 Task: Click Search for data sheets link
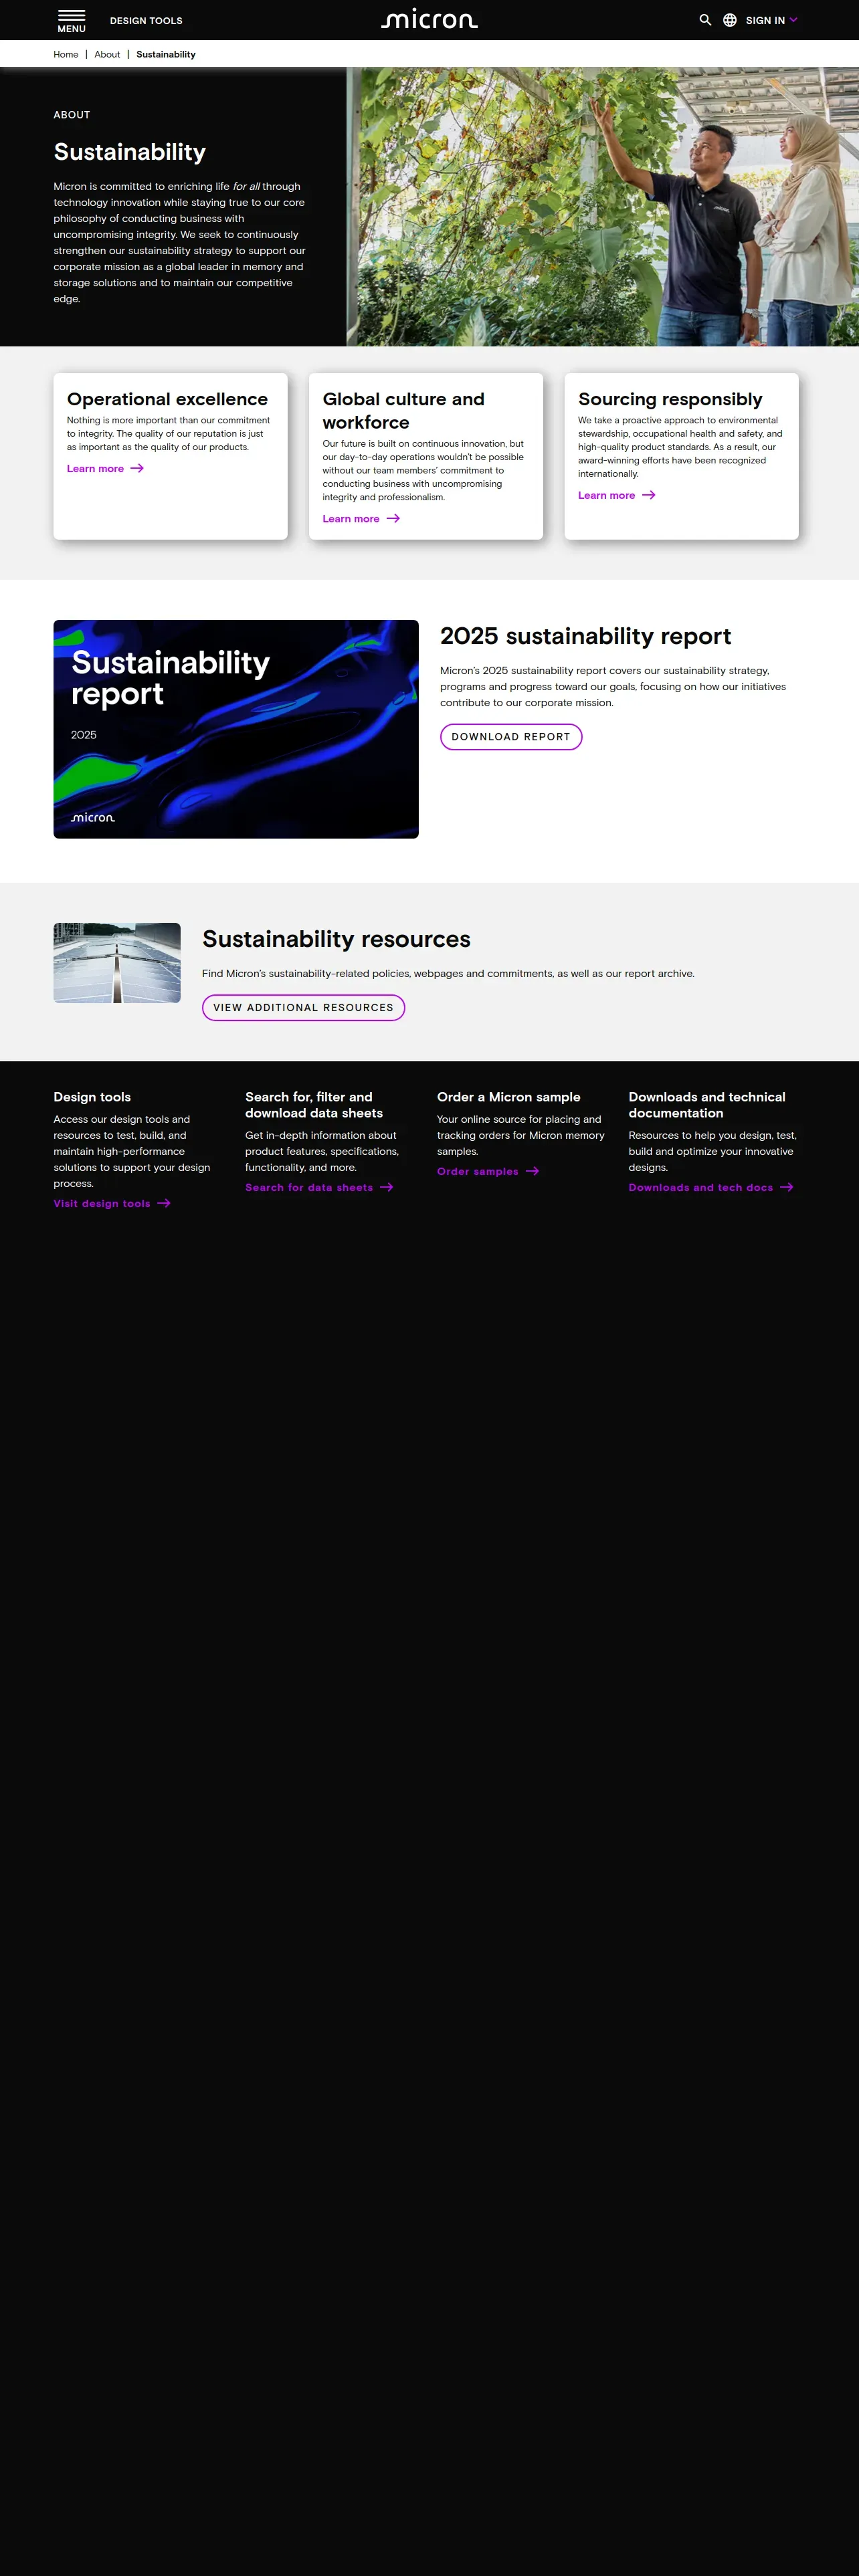tap(320, 1187)
